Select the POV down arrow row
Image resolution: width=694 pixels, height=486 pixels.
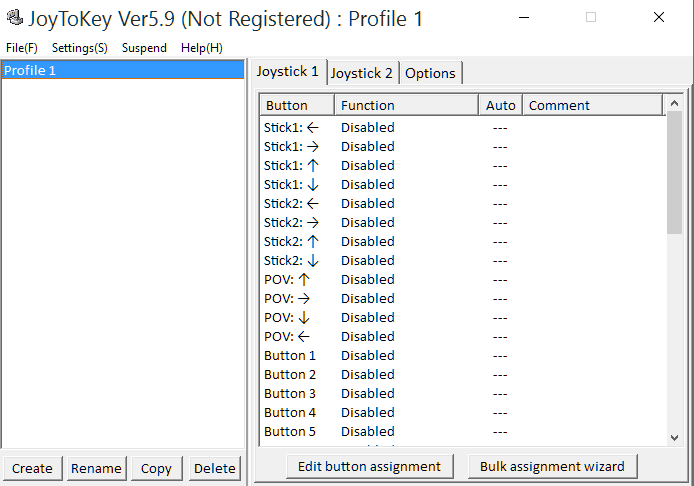463,318
